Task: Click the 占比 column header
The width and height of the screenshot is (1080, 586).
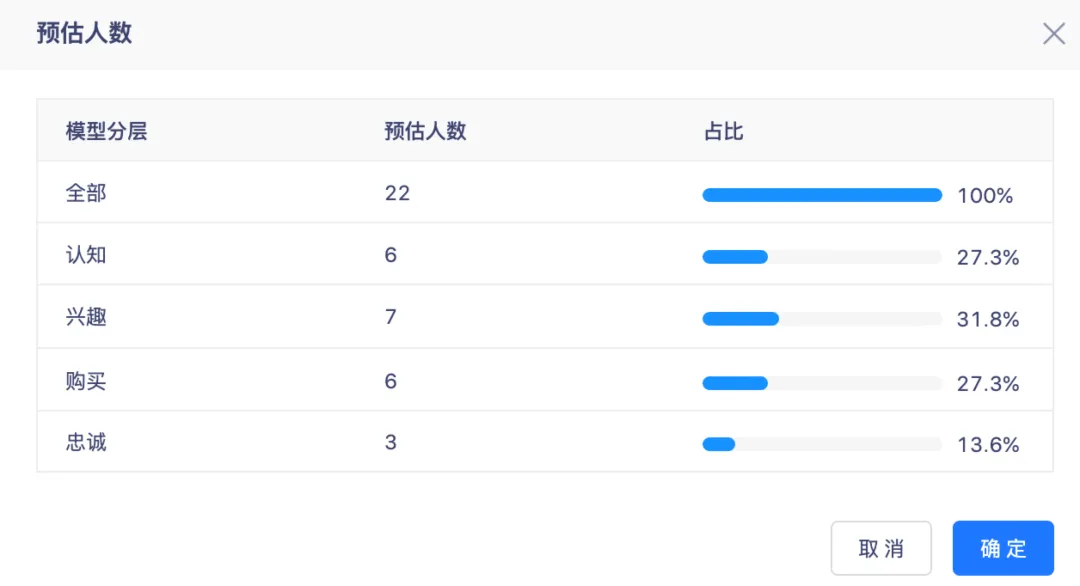Action: point(723,131)
